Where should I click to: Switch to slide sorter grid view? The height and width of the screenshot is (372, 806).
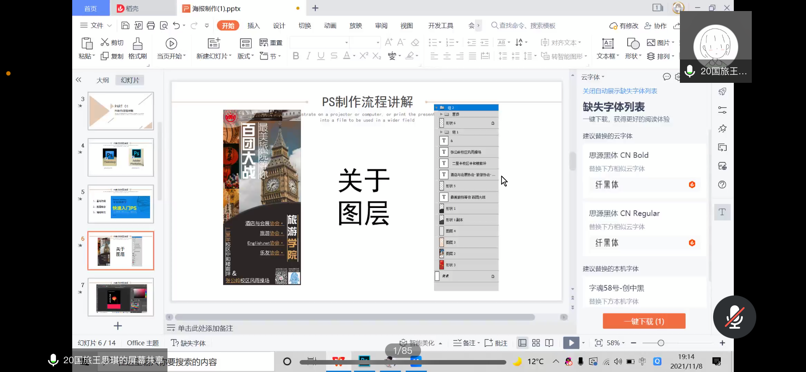[x=536, y=343]
